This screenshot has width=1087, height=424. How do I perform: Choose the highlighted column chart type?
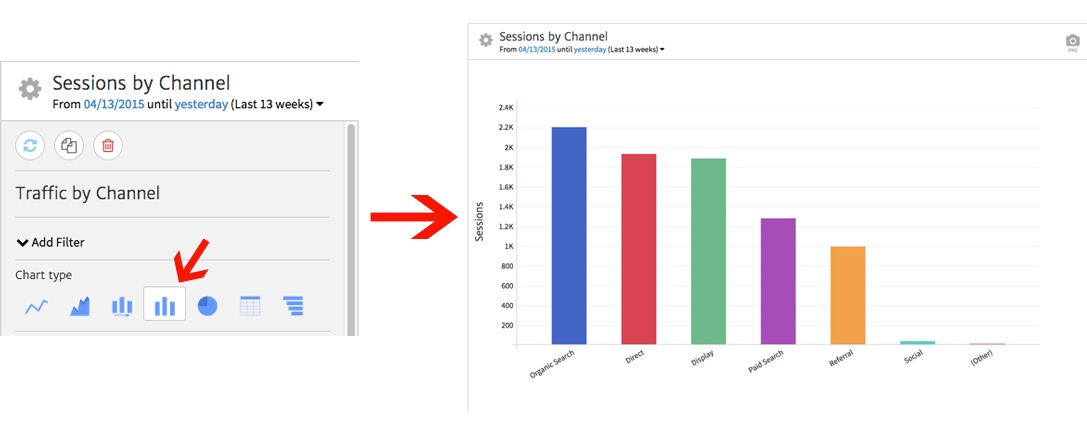pos(164,305)
